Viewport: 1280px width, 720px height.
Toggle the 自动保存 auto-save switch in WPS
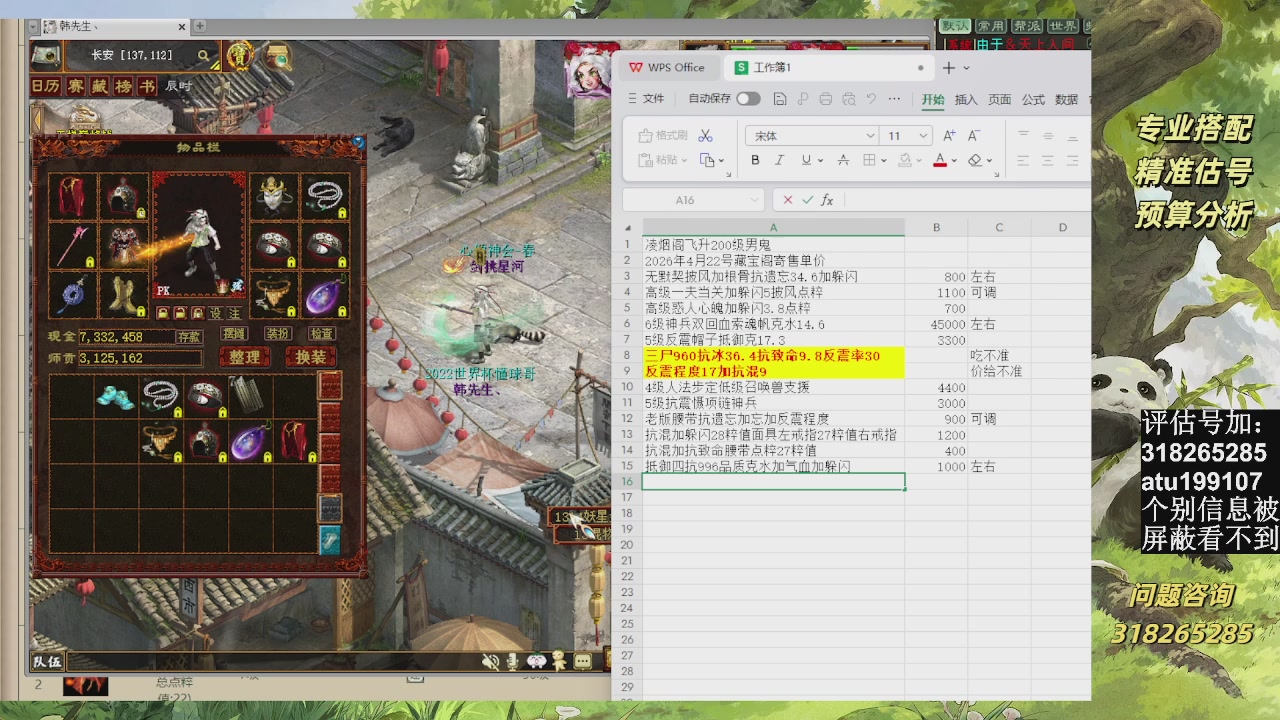coord(748,99)
